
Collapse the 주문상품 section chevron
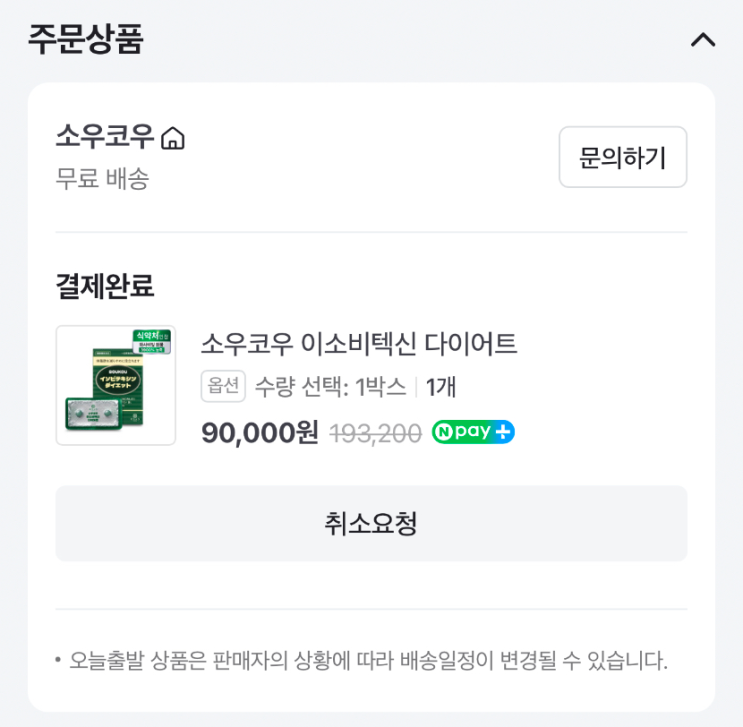(x=703, y=40)
